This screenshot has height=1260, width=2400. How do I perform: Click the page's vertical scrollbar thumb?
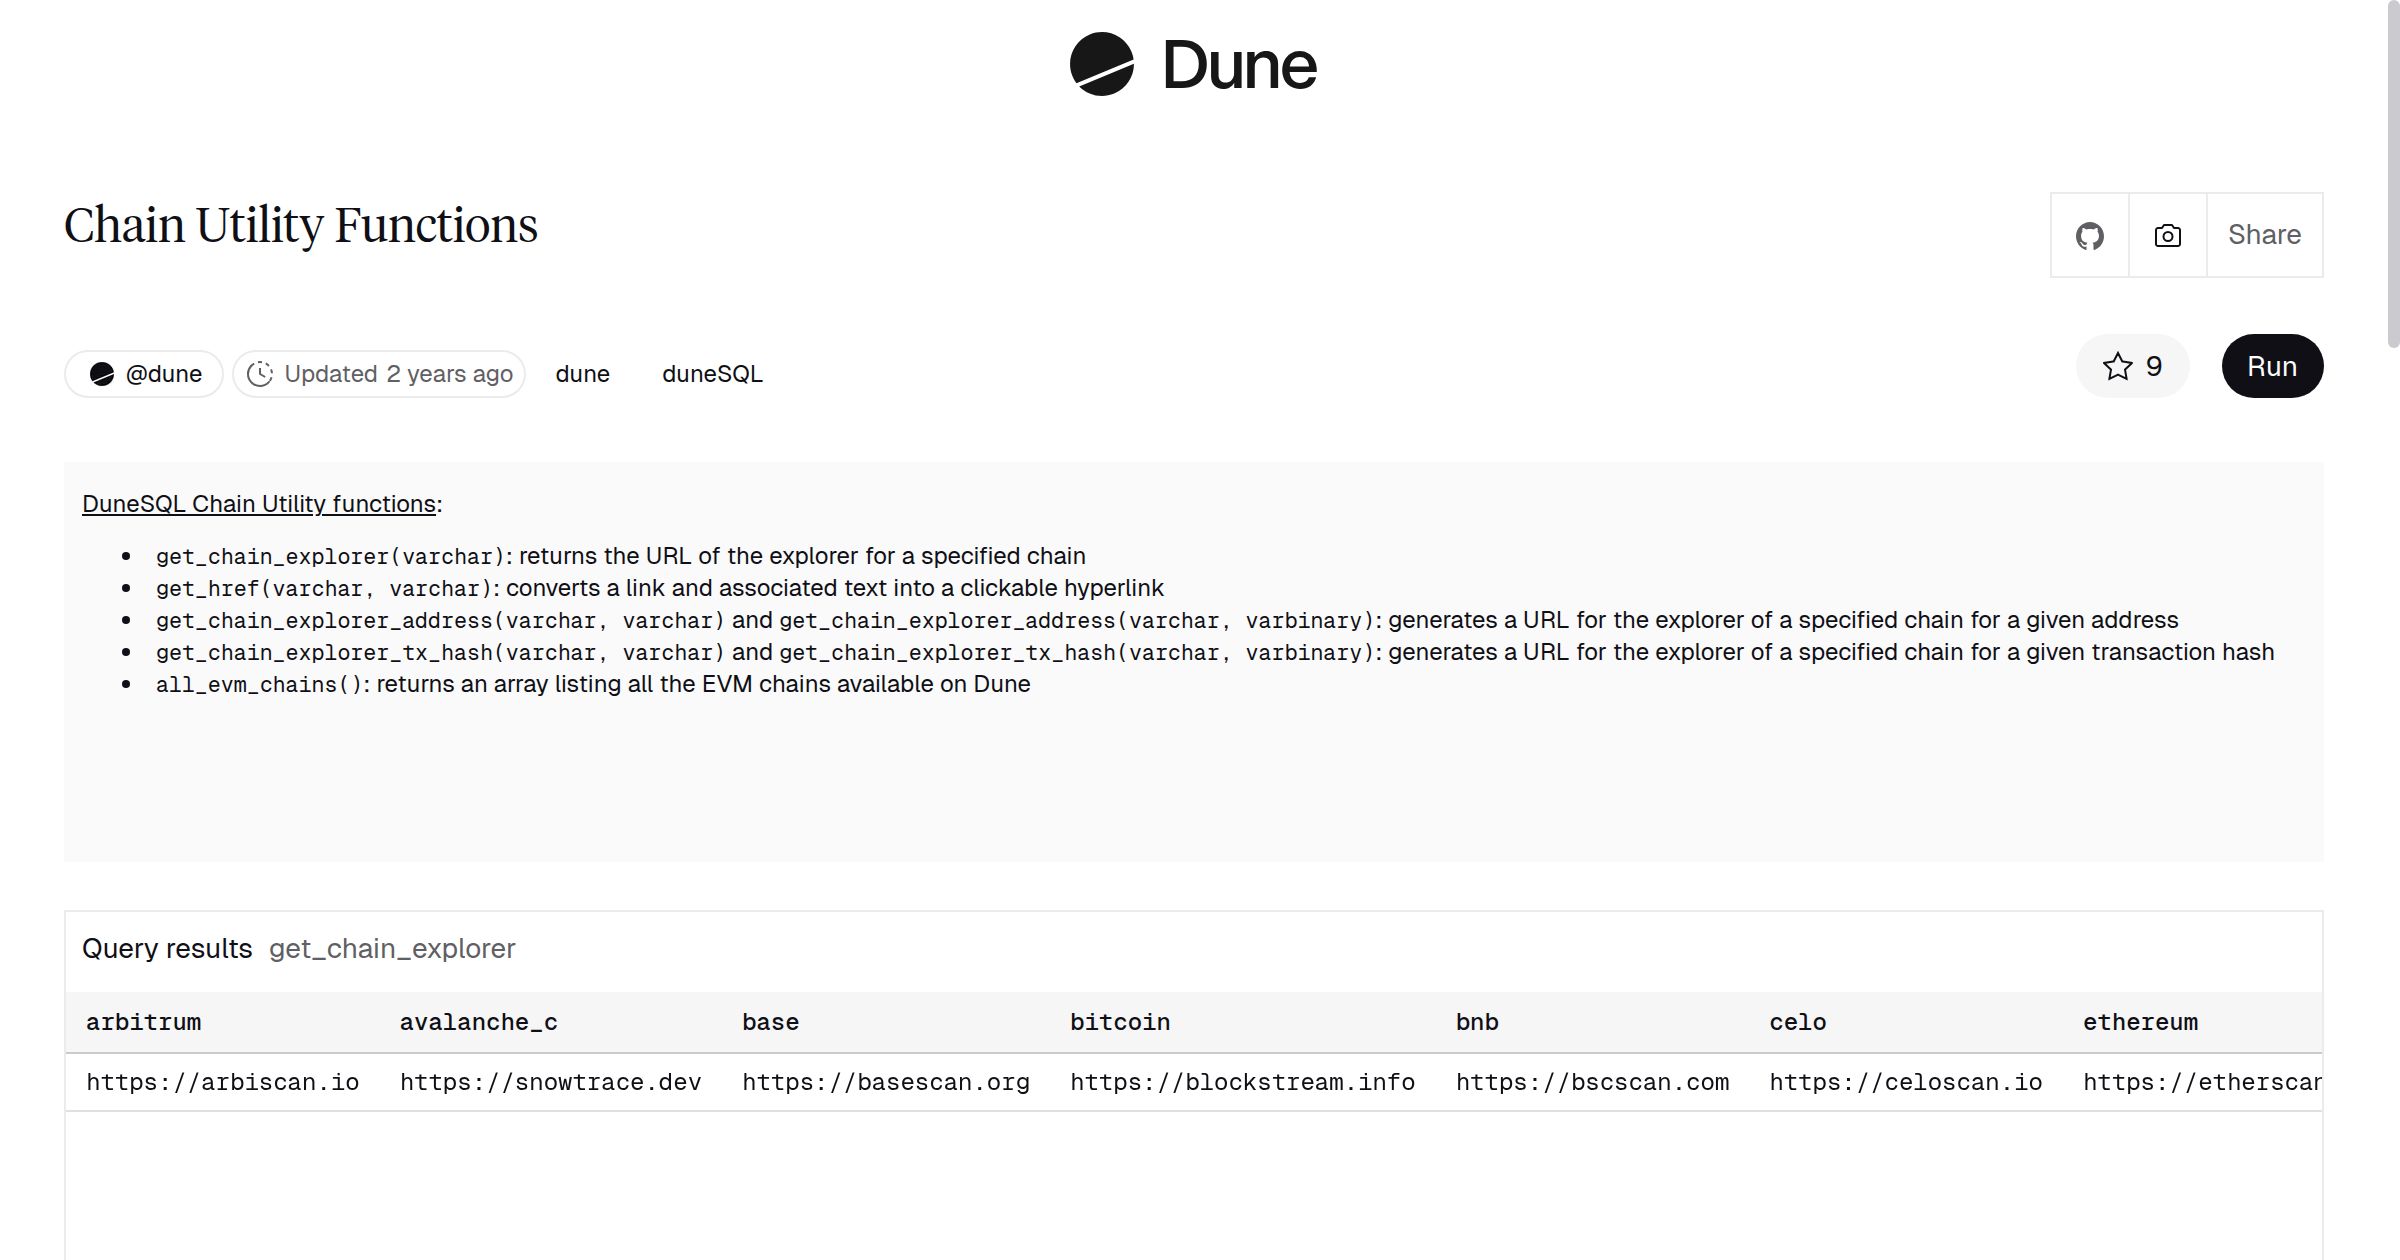pos(2392,175)
